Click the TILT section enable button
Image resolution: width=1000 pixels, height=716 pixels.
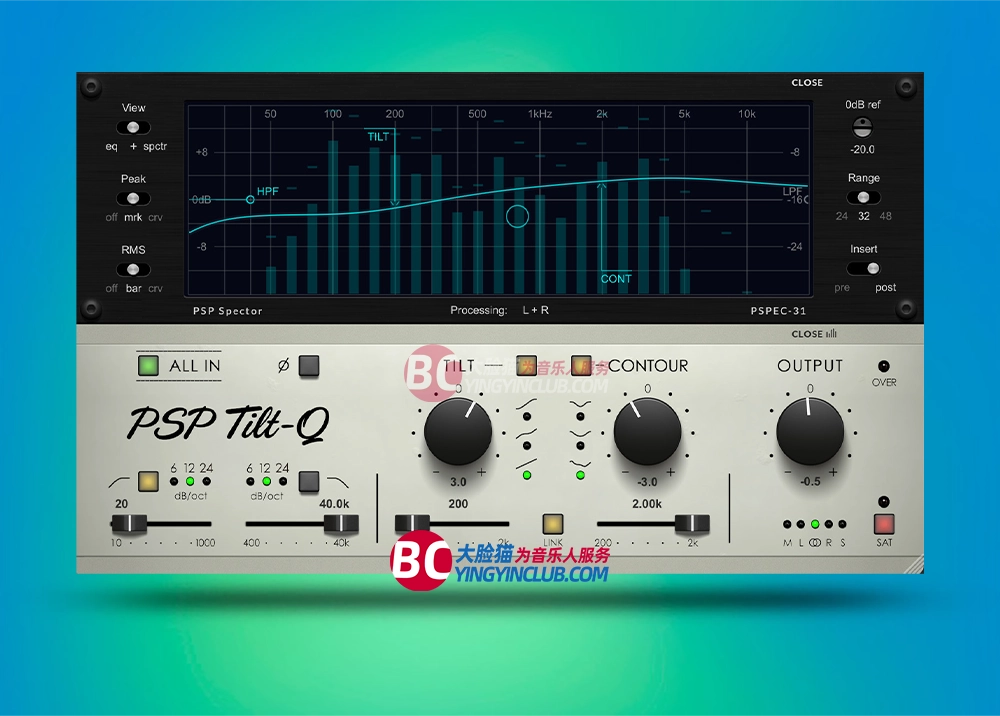pos(526,365)
